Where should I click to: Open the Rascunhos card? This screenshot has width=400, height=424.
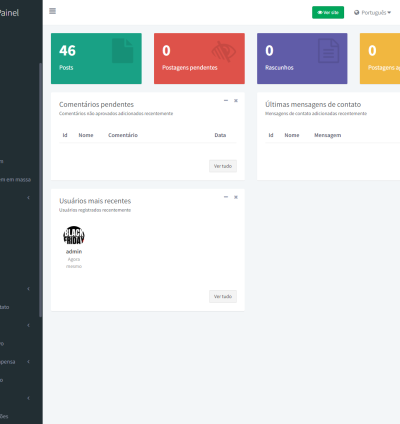click(x=302, y=58)
